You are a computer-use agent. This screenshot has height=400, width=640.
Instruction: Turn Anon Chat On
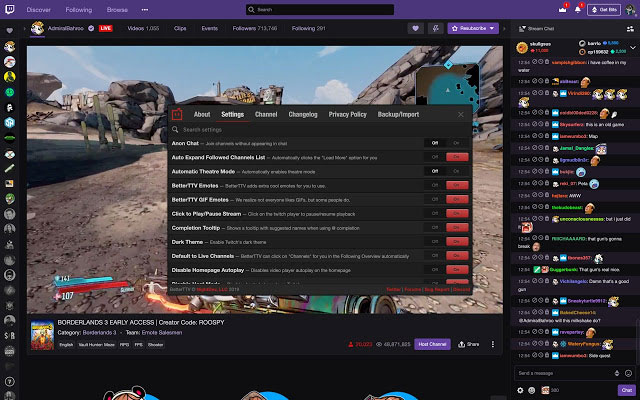pos(456,143)
